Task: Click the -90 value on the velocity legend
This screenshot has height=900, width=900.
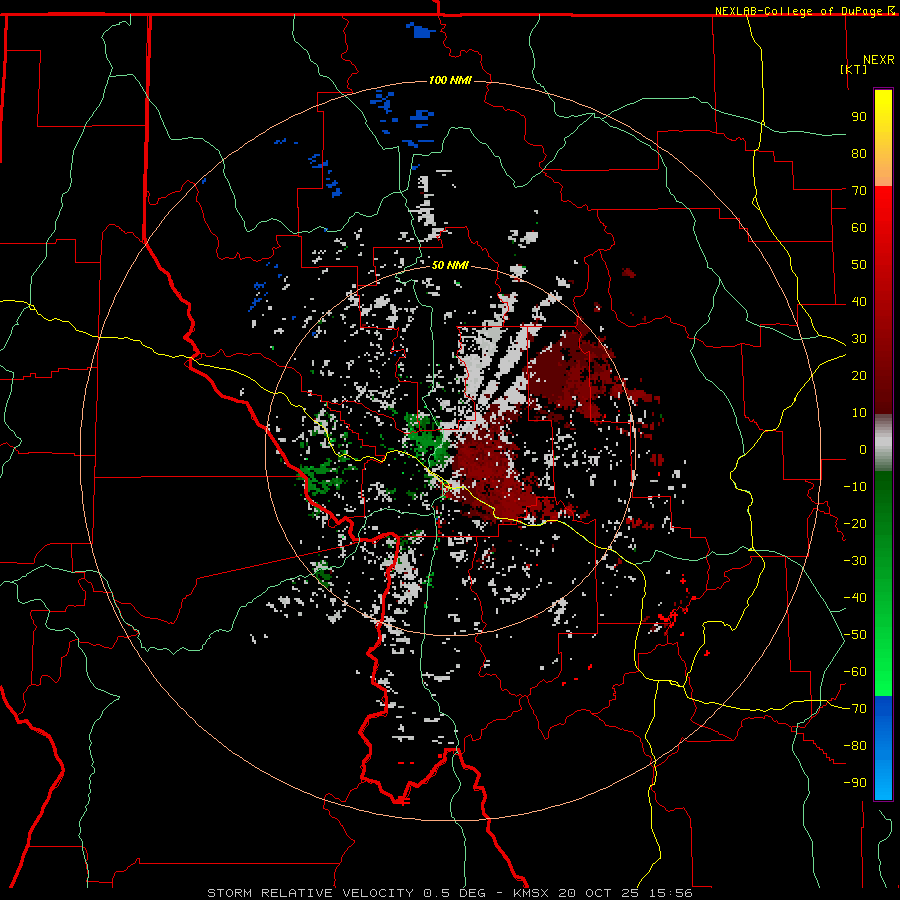Action: pos(855,783)
